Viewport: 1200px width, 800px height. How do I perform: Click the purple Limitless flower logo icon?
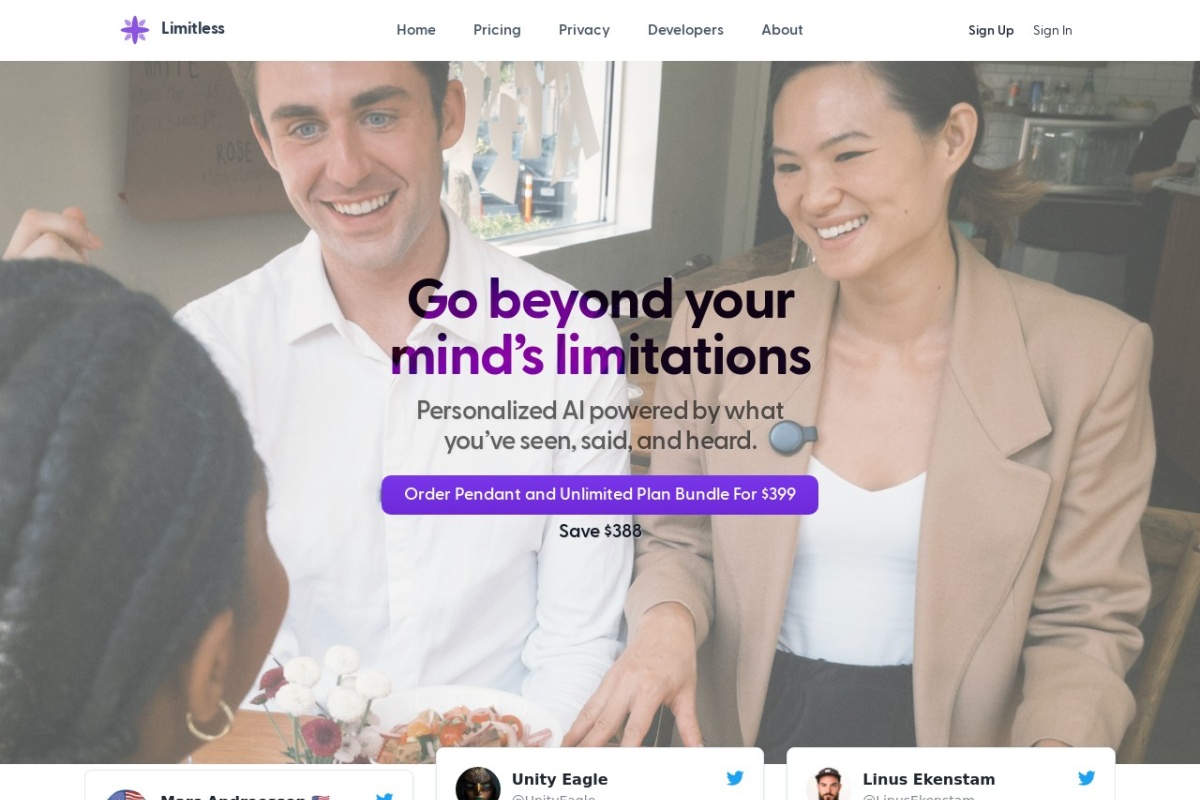click(134, 29)
